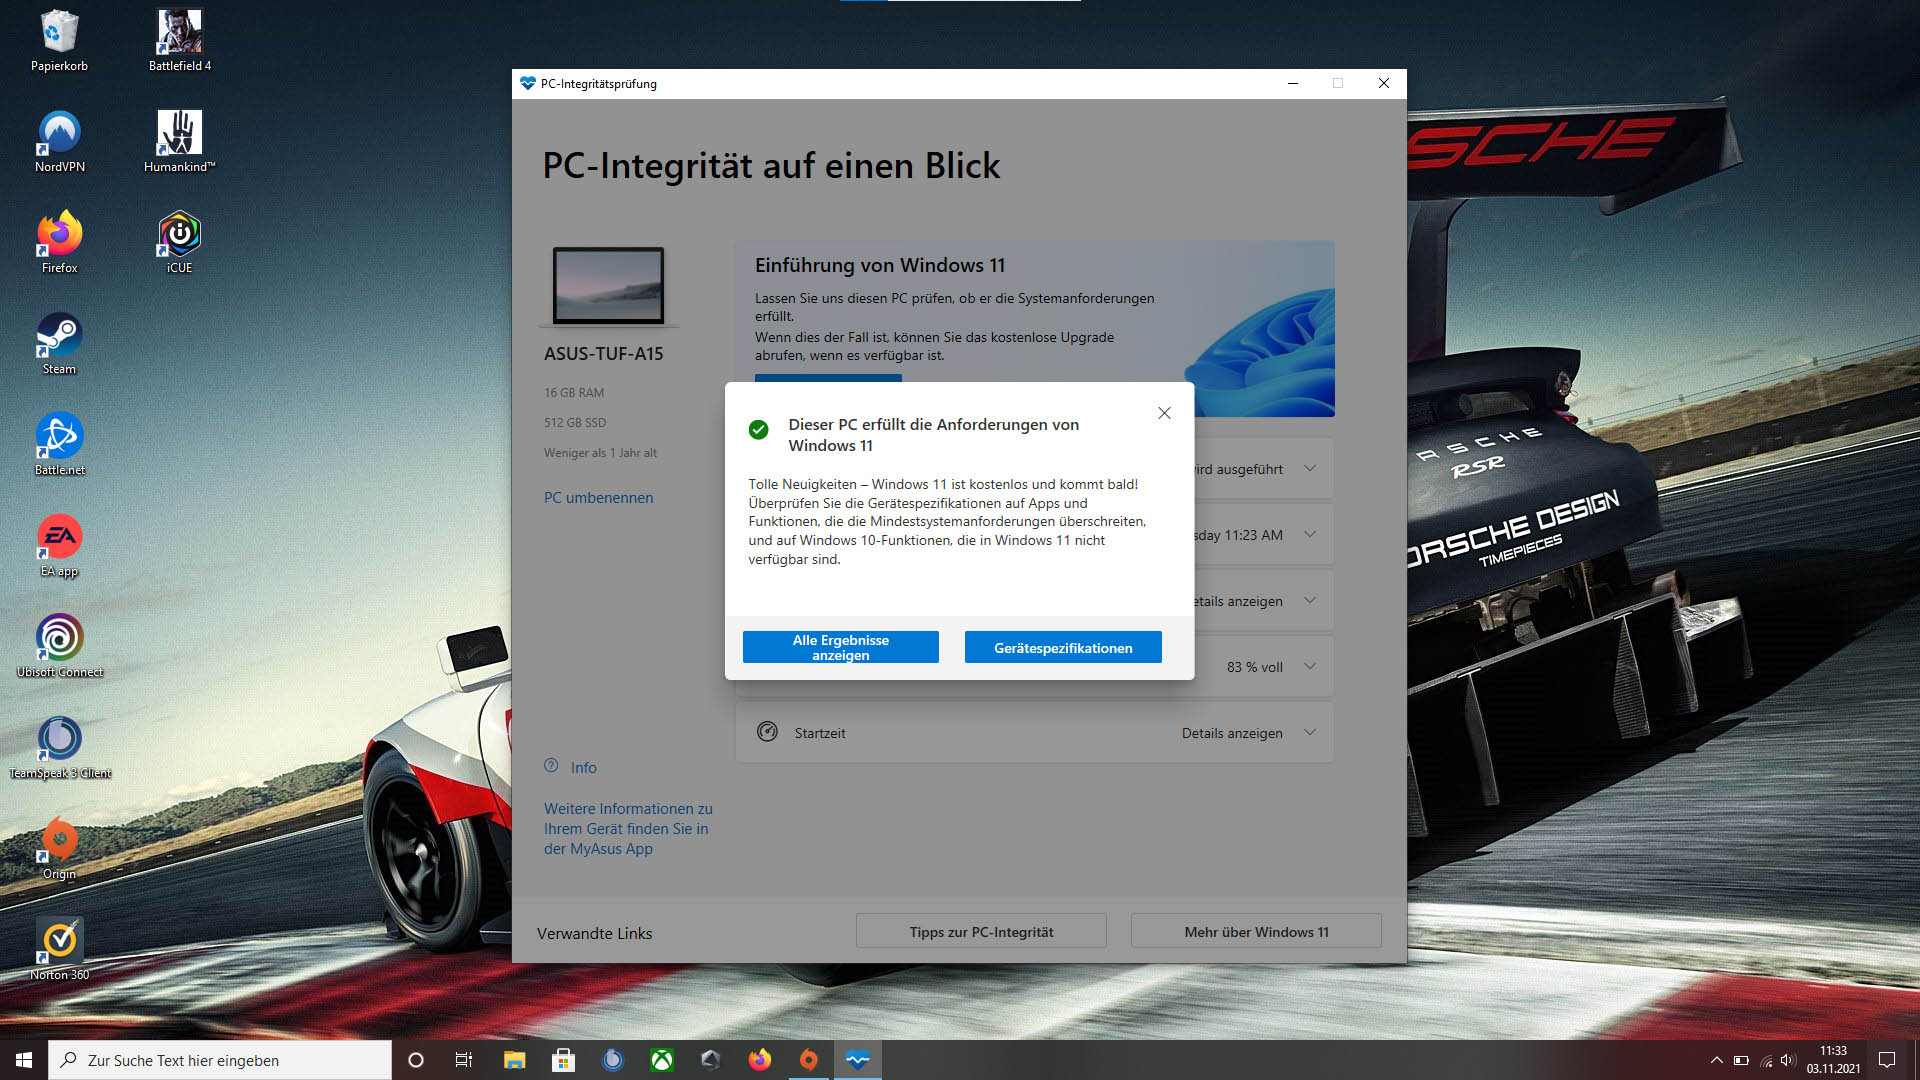1920x1080 pixels.
Task: Click 'Weniger als 1 Jahr alt' text
Action: point(600,452)
